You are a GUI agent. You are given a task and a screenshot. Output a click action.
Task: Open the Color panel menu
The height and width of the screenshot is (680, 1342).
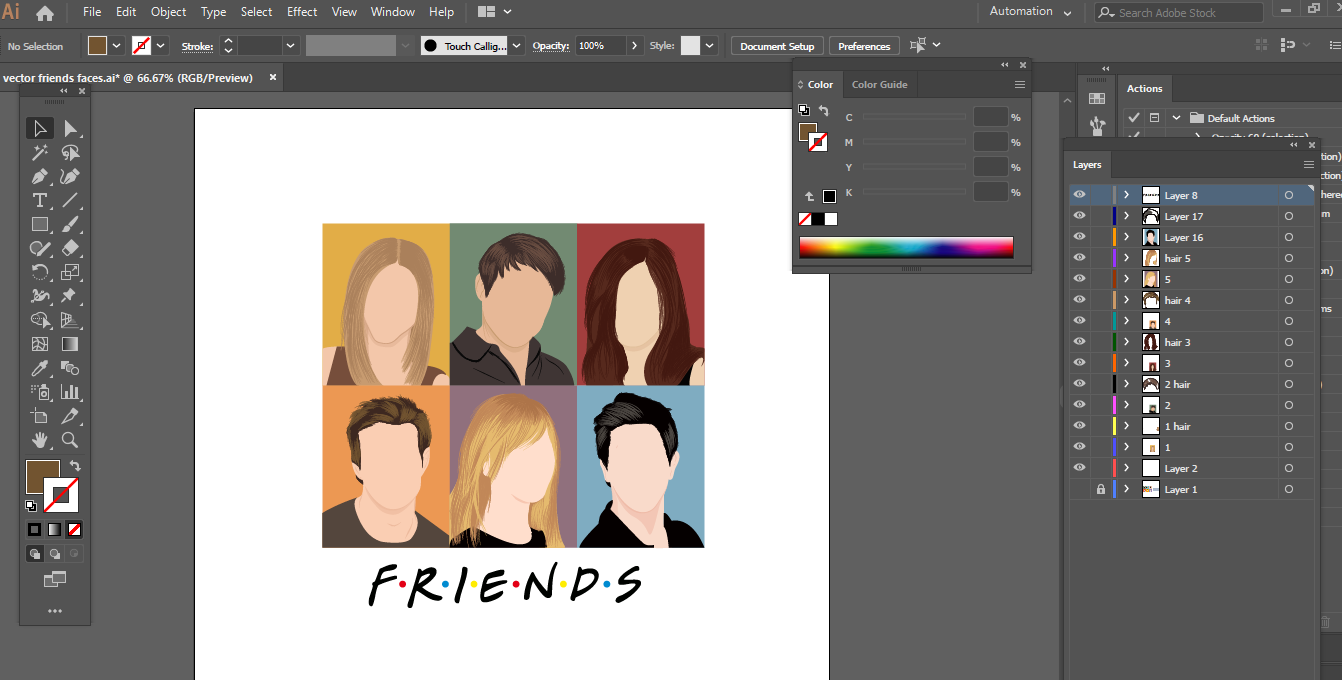pyautogui.click(x=1020, y=85)
